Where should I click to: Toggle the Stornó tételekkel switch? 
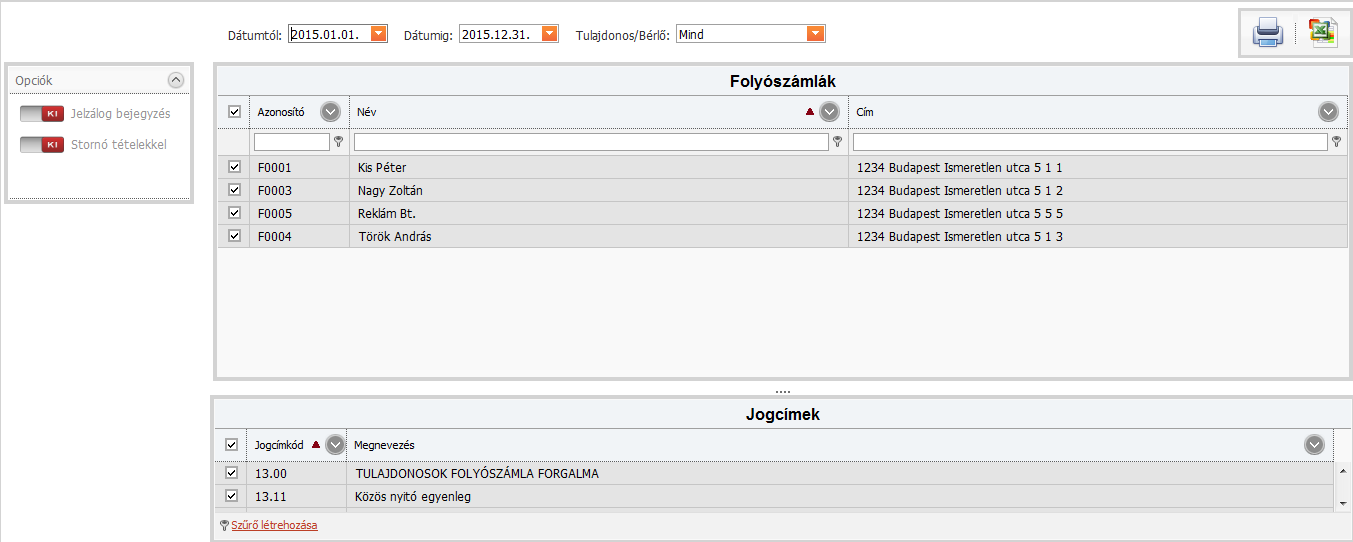tap(42, 145)
